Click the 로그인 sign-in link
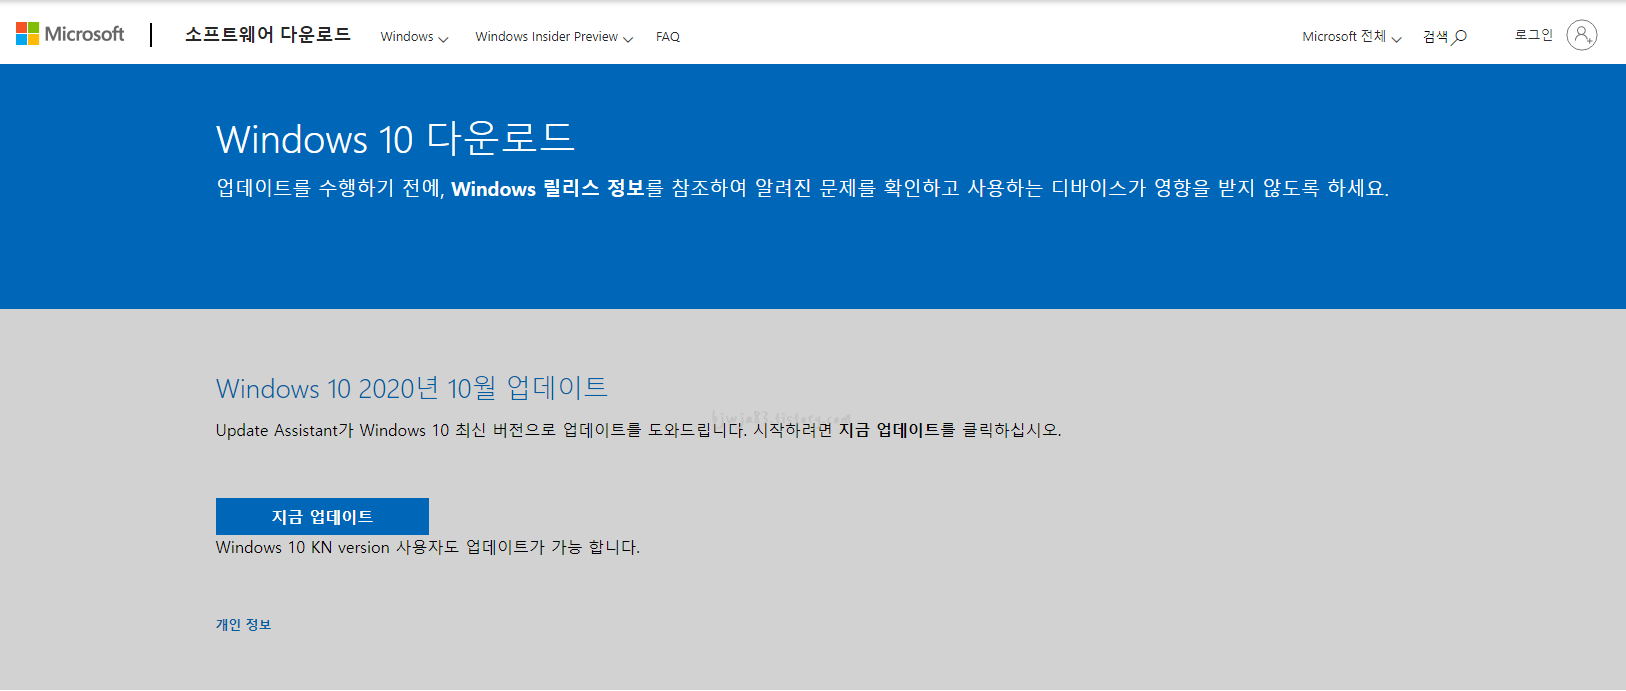 1534,35
